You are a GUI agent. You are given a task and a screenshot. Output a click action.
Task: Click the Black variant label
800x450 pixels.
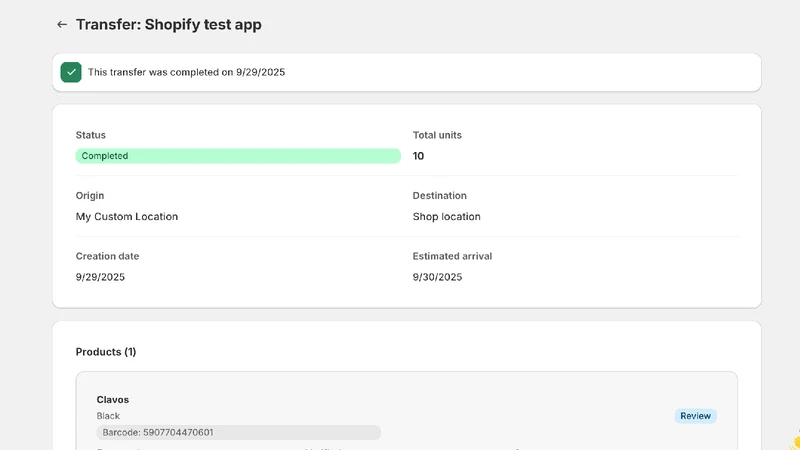108,416
